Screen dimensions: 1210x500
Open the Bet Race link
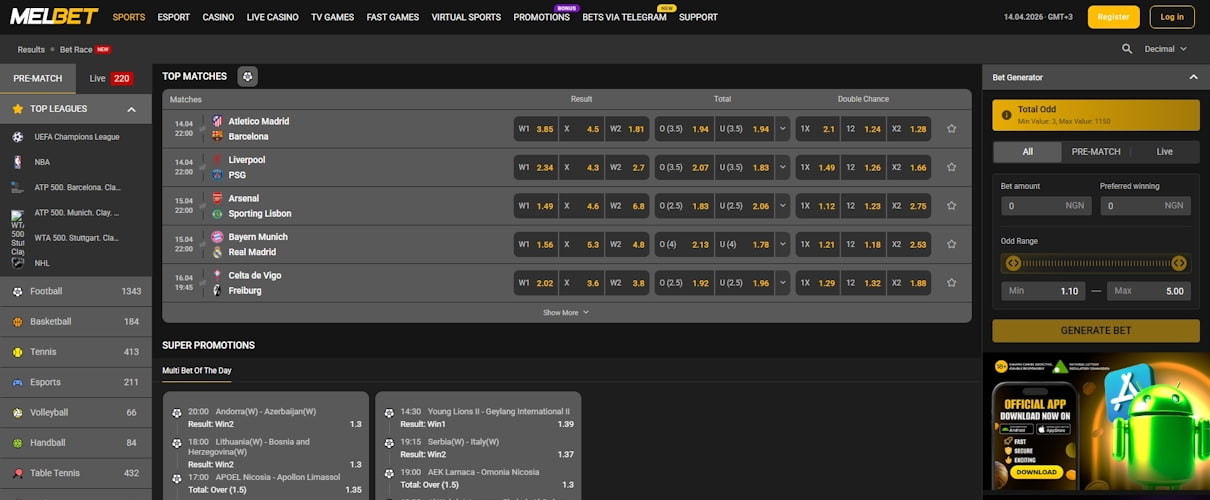tap(76, 49)
